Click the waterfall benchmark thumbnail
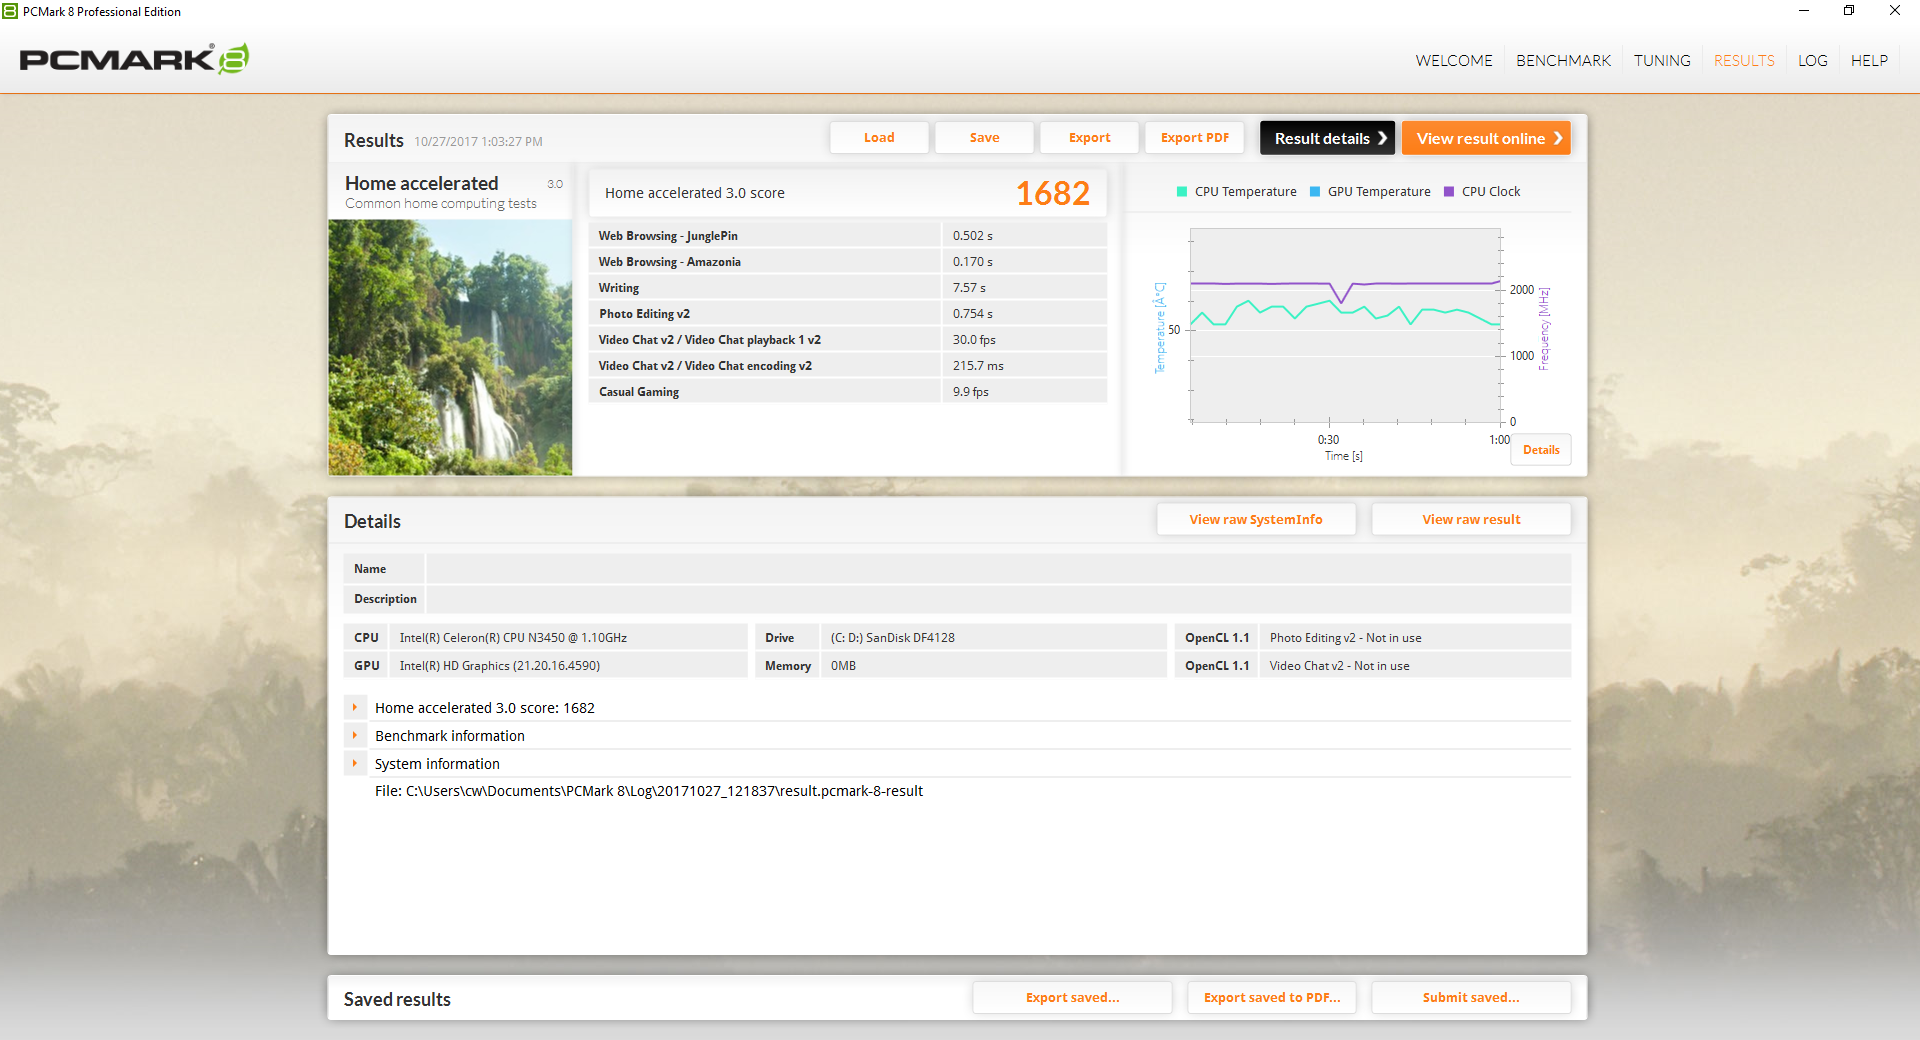Screen dimensions: 1920x1040 [450, 347]
